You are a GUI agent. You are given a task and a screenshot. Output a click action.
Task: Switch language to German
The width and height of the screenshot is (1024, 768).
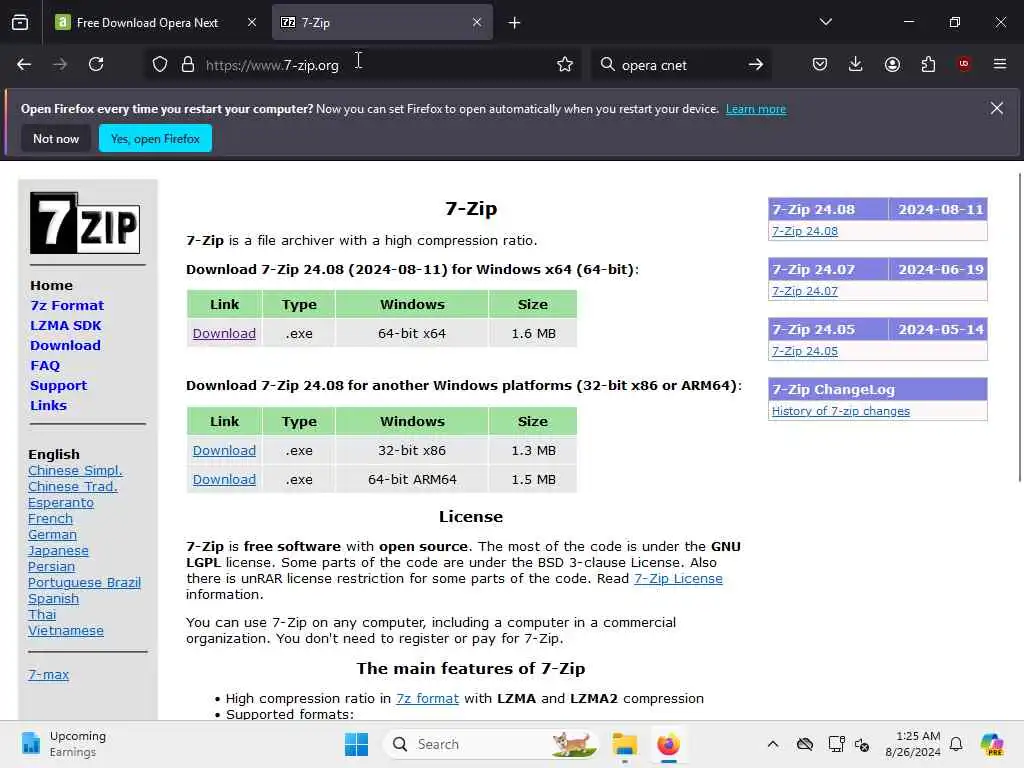(52, 535)
